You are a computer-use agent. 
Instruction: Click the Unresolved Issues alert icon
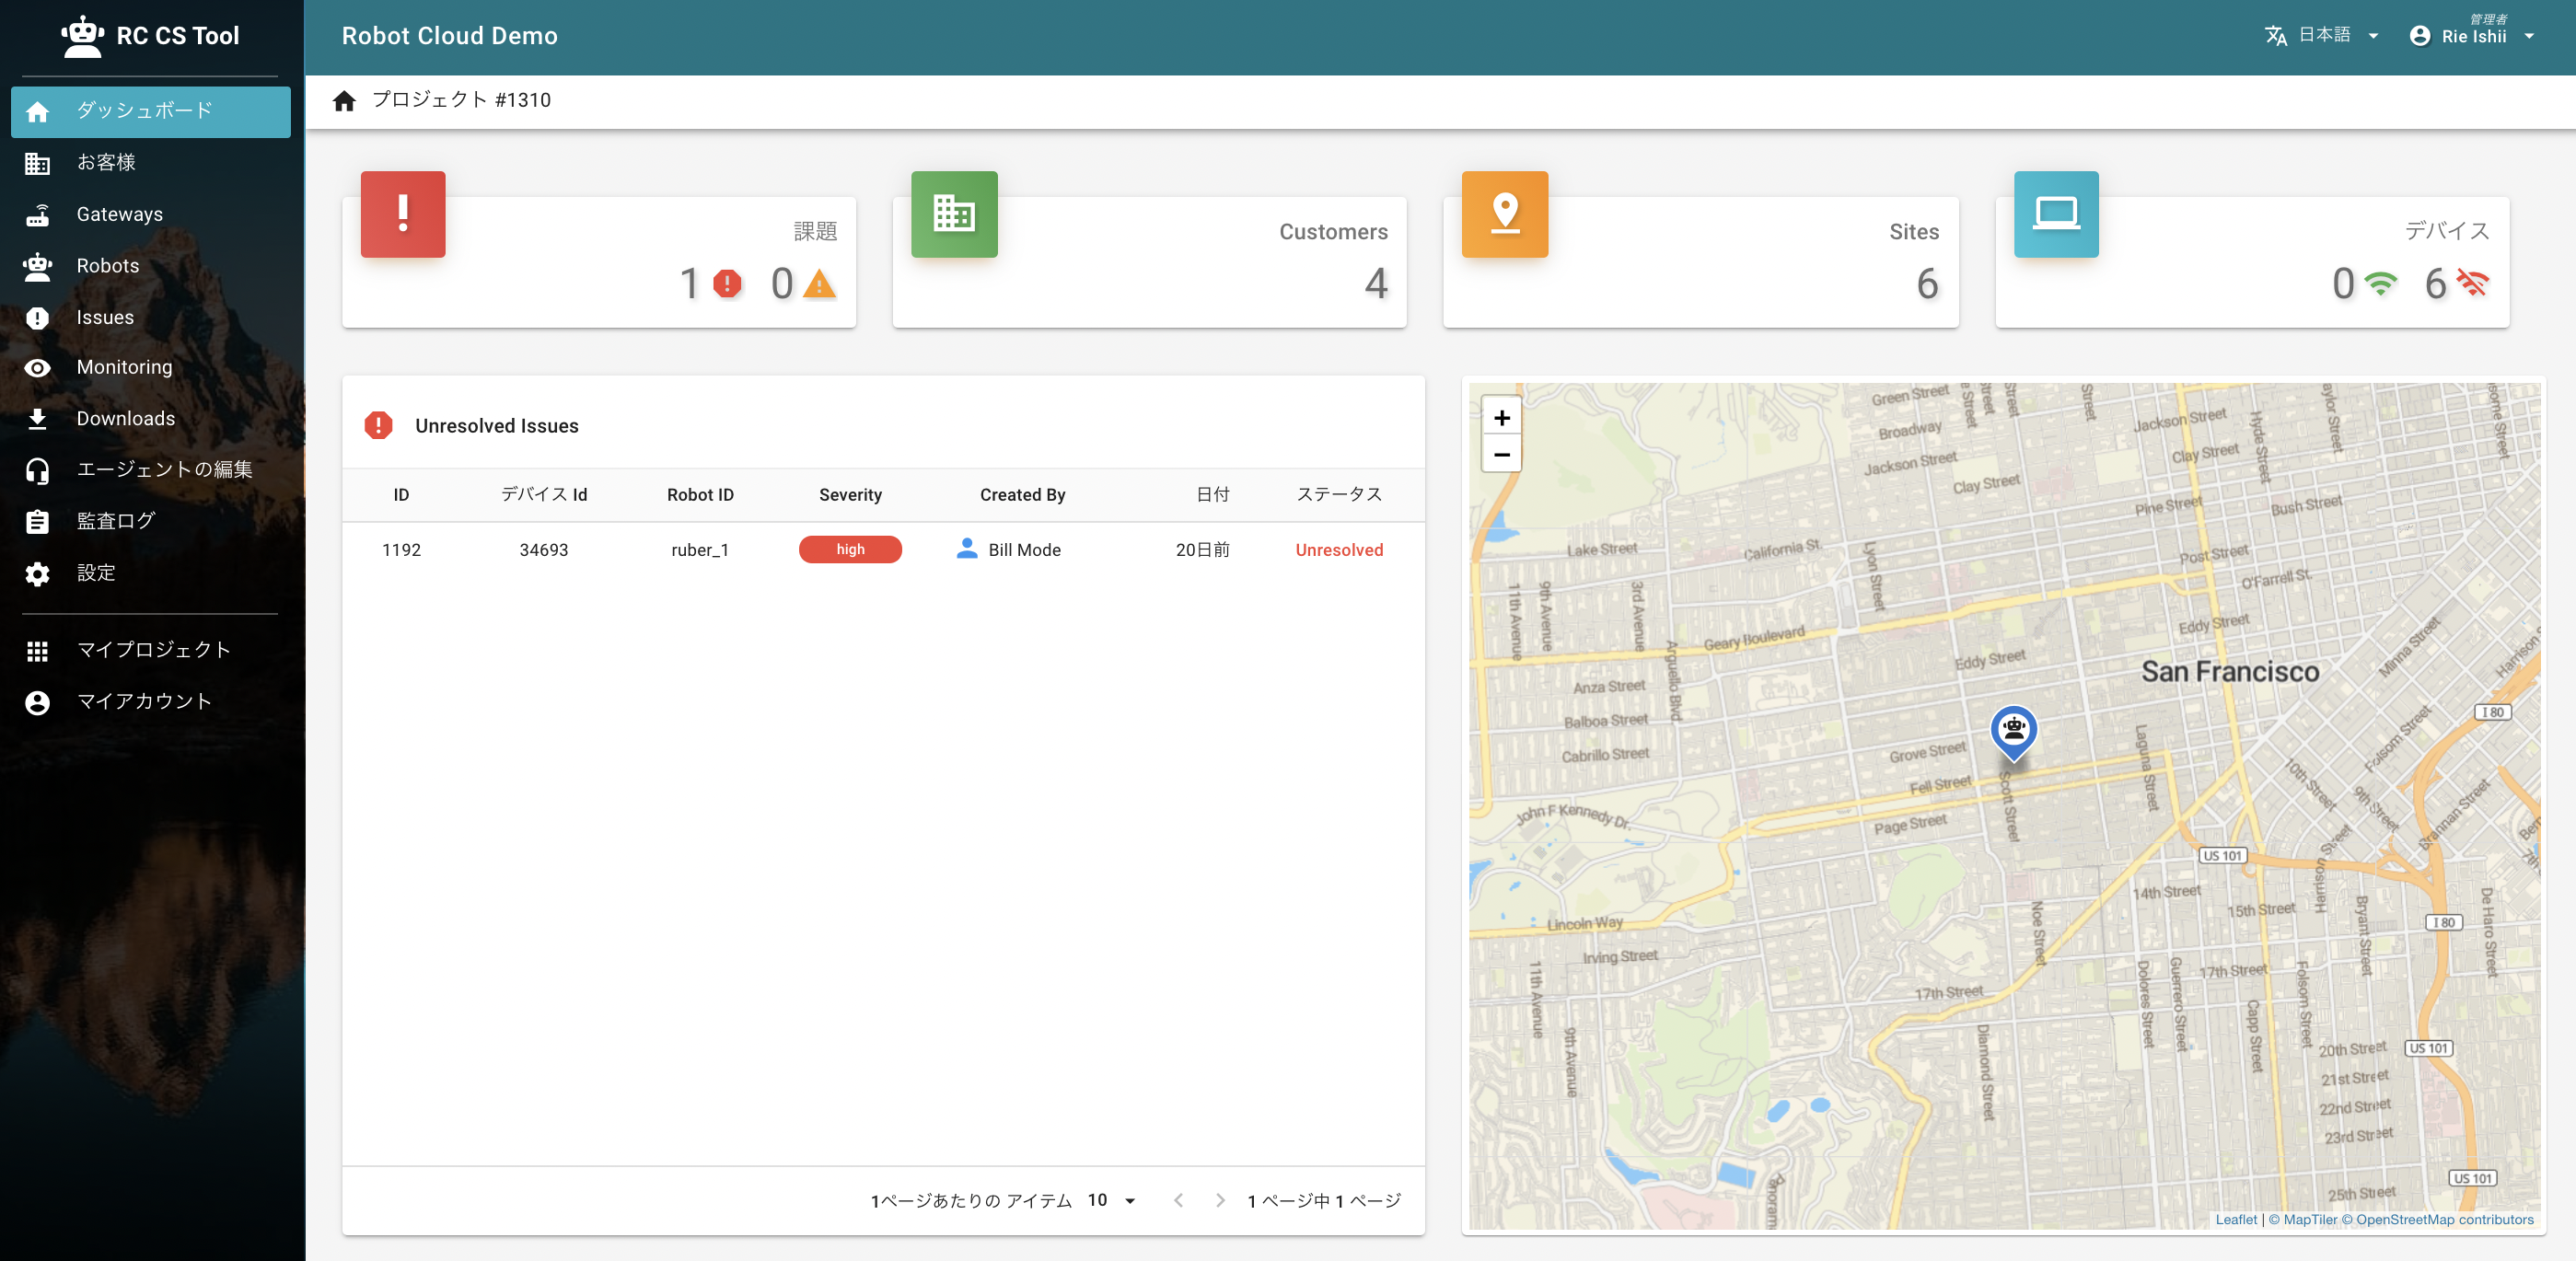378,426
